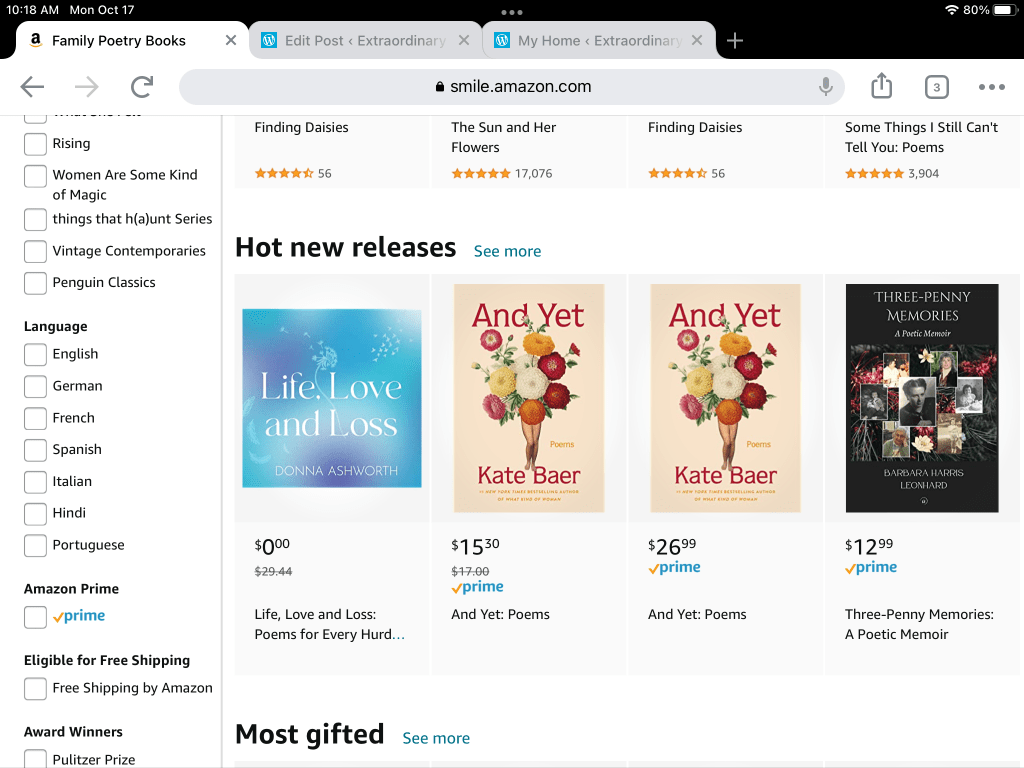Enable the Amazon Prime filter checkbox
Image resolution: width=1024 pixels, height=768 pixels.
[35, 617]
